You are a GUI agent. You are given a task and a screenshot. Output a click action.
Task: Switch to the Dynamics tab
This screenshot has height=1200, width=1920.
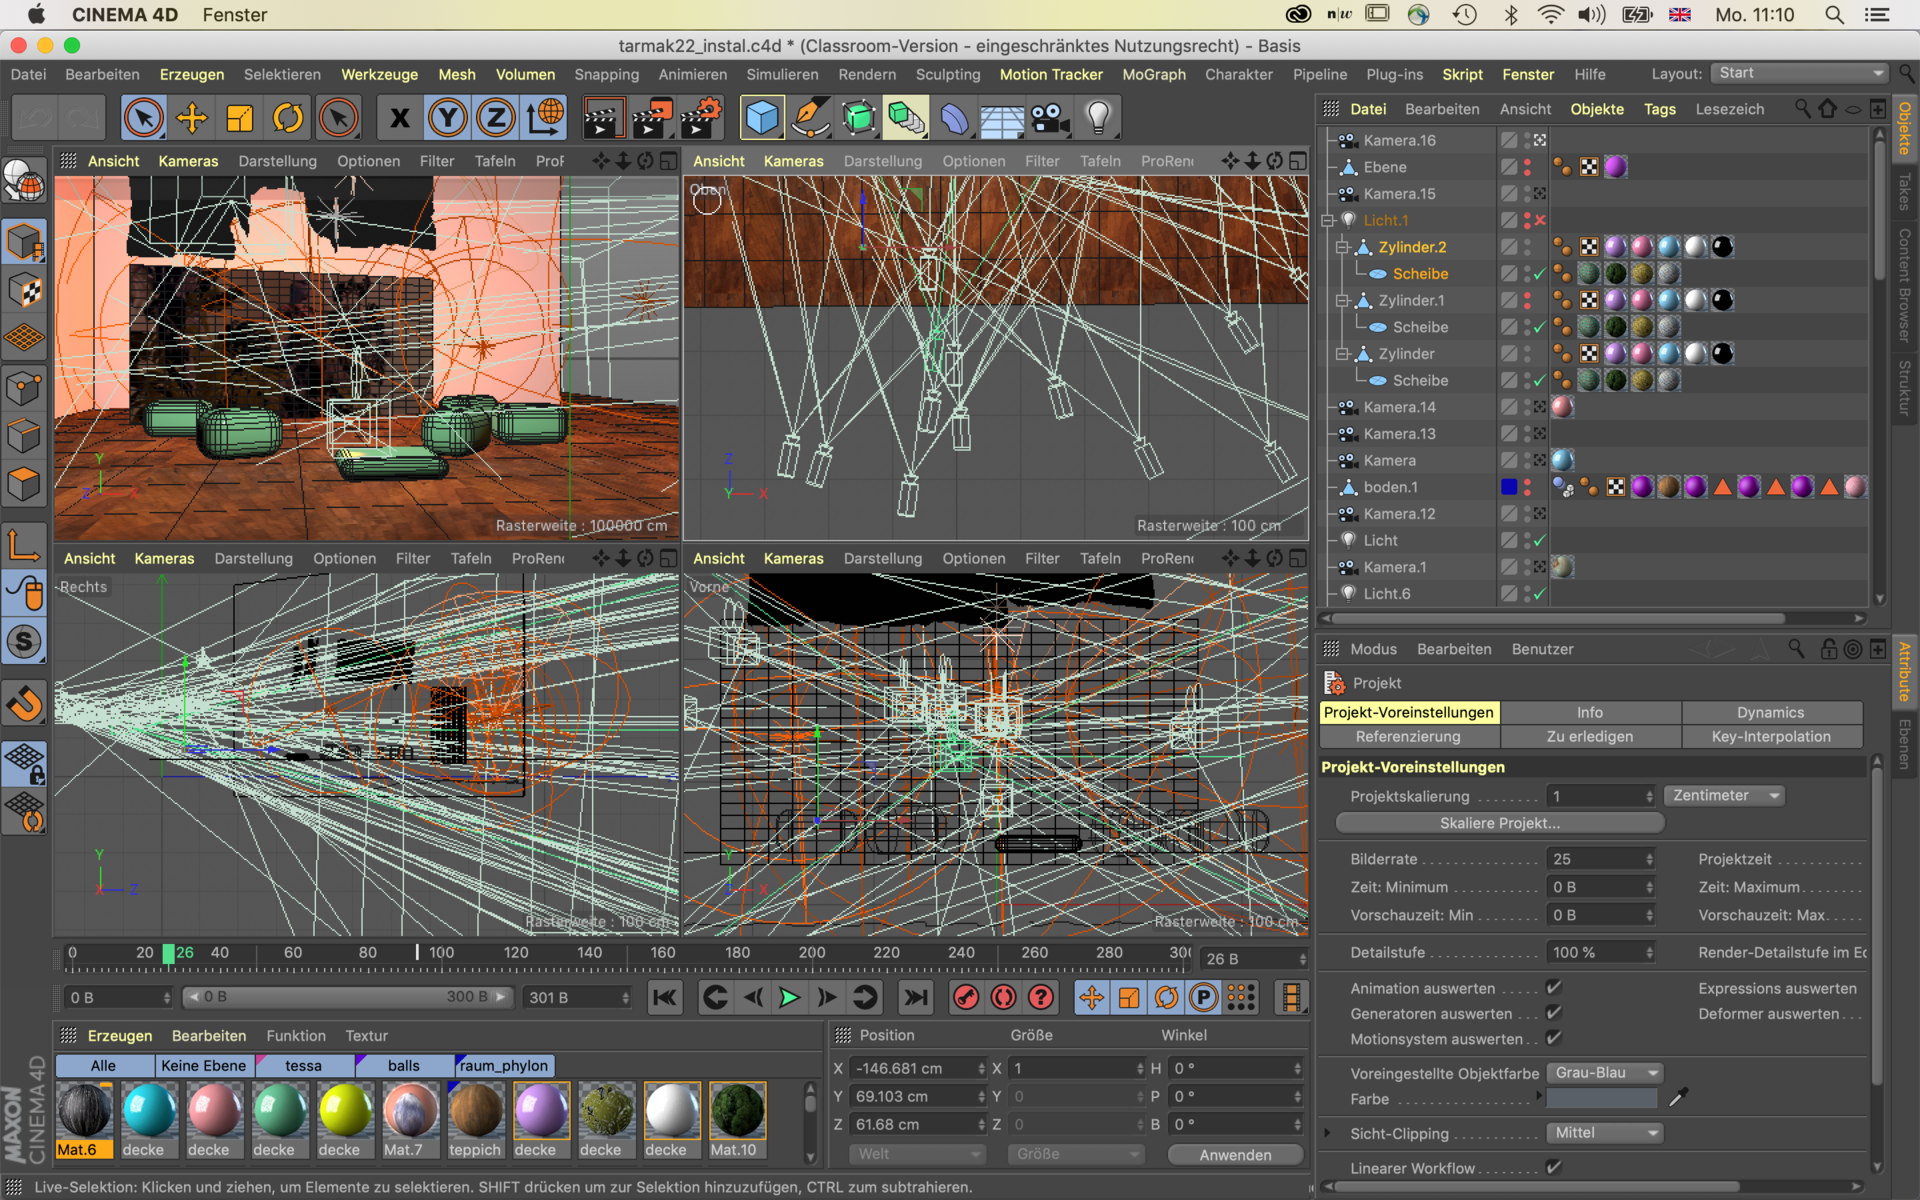click(x=1770, y=712)
